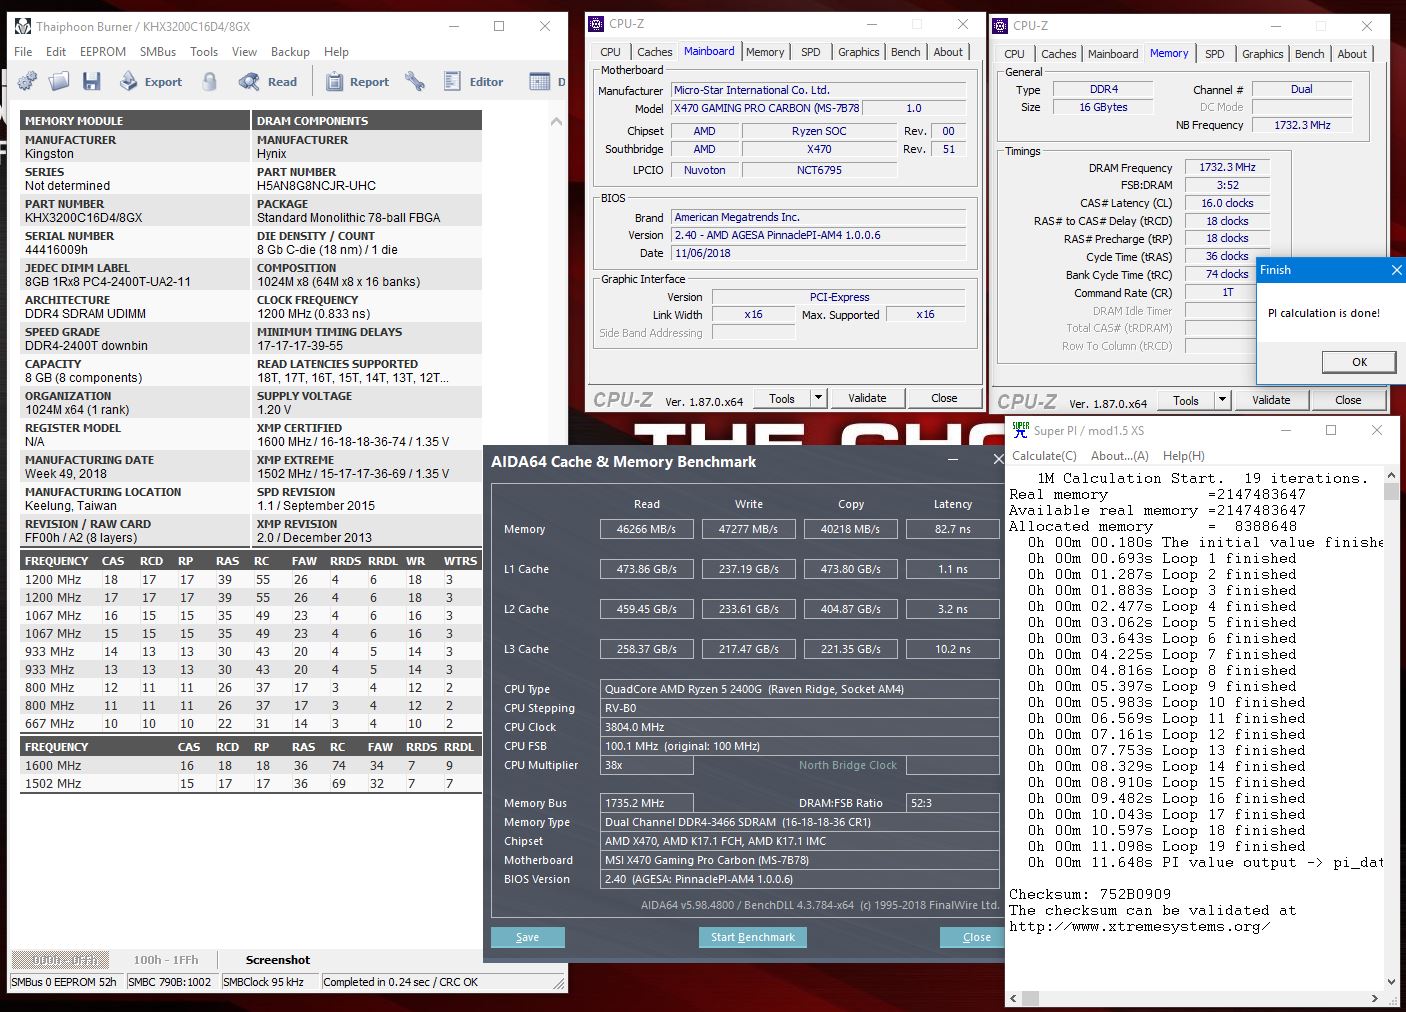
Task: Expand Tools dropdown arrow in Mainboard CPU-Z
Action: click(818, 398)
